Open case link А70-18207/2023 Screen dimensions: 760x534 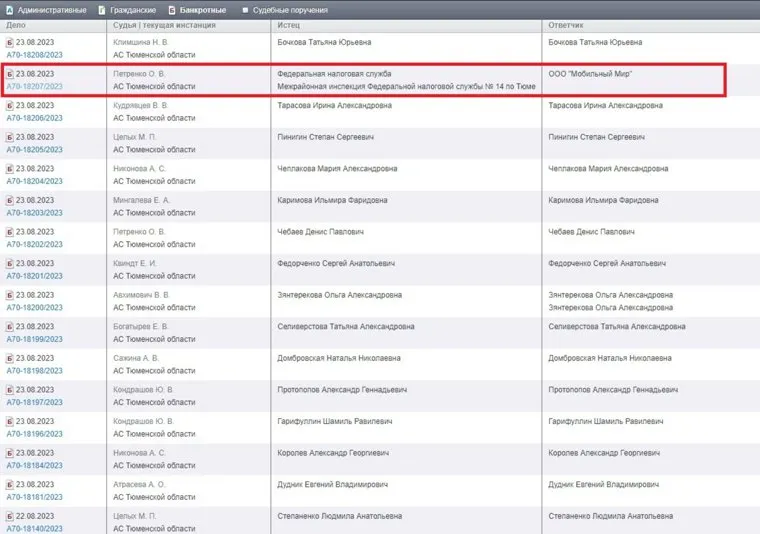click(x=35, y=87)
